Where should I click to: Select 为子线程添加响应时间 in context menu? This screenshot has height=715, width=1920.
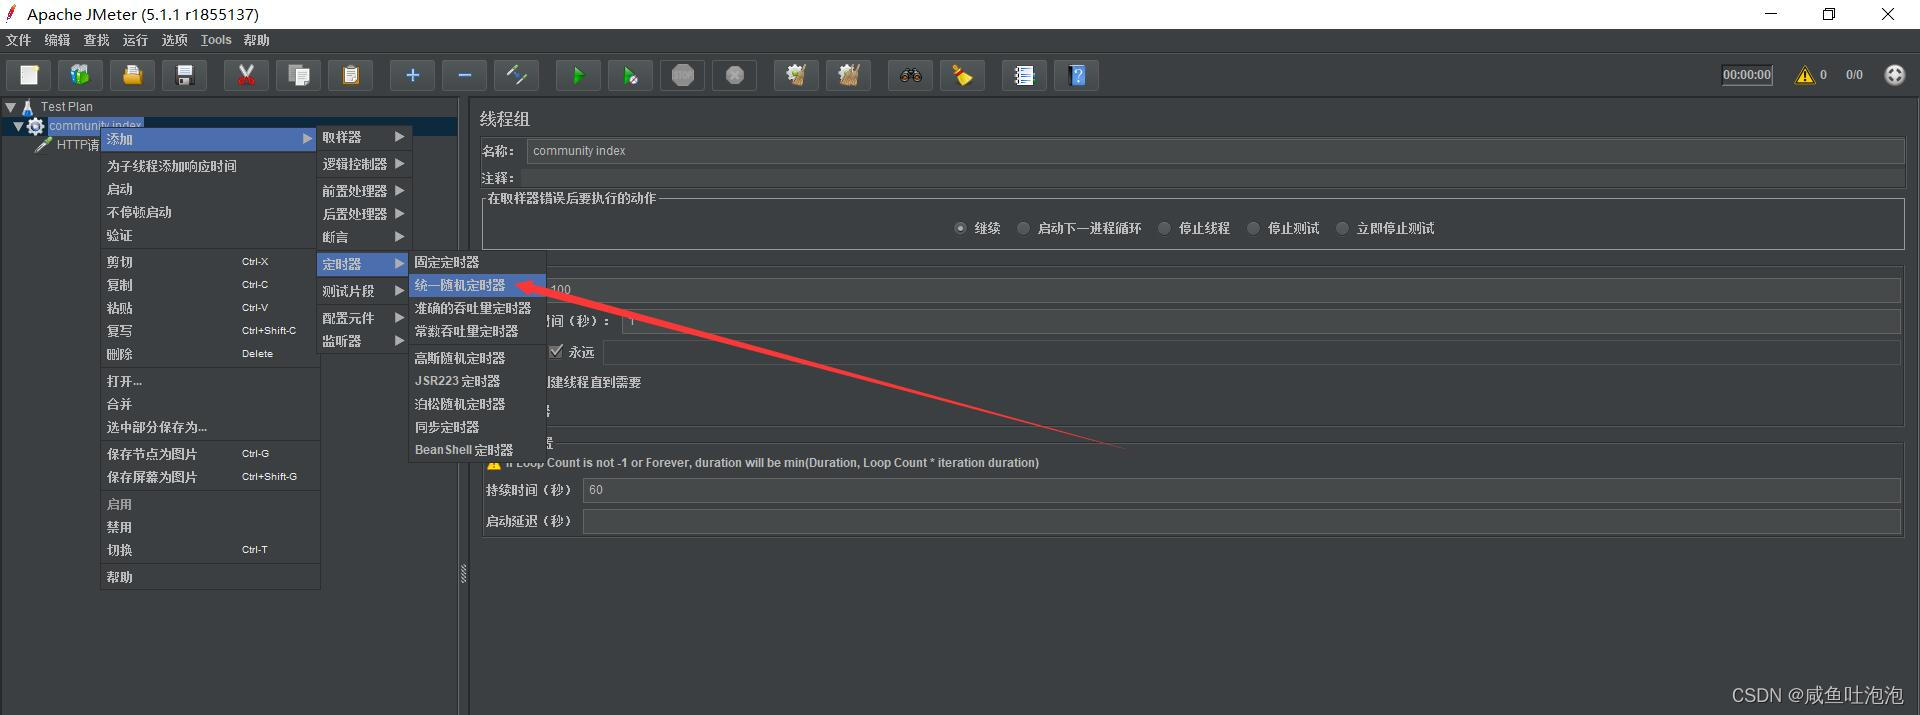tap(209, 166)
